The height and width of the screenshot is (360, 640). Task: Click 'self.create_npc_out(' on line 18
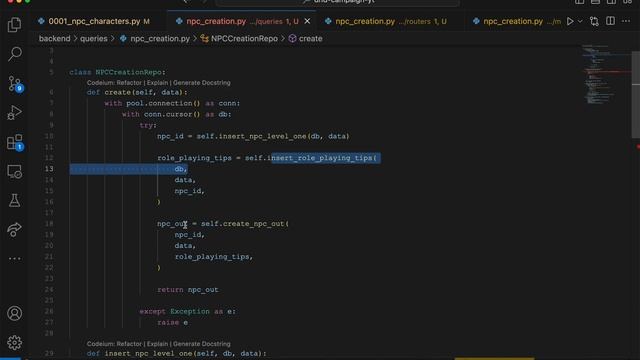245,224
